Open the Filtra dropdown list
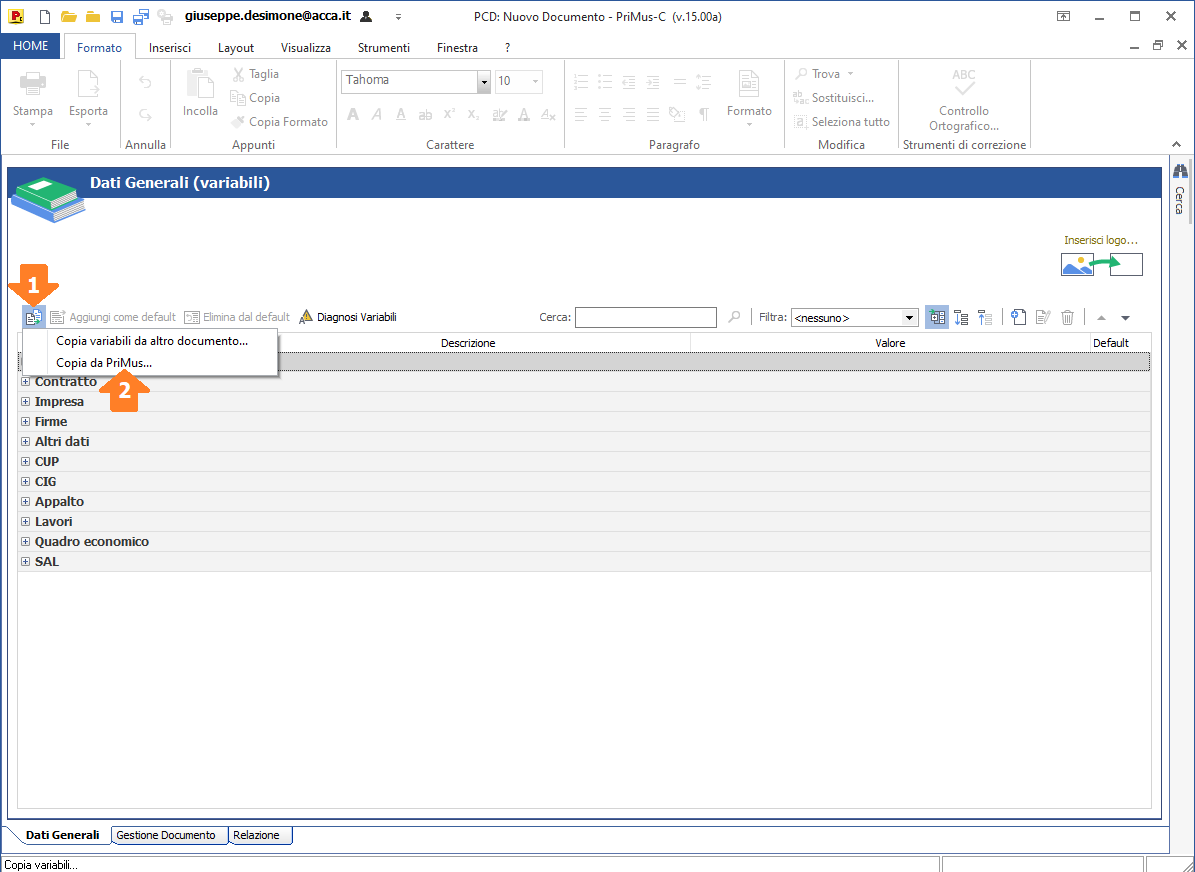 [909, 318]
